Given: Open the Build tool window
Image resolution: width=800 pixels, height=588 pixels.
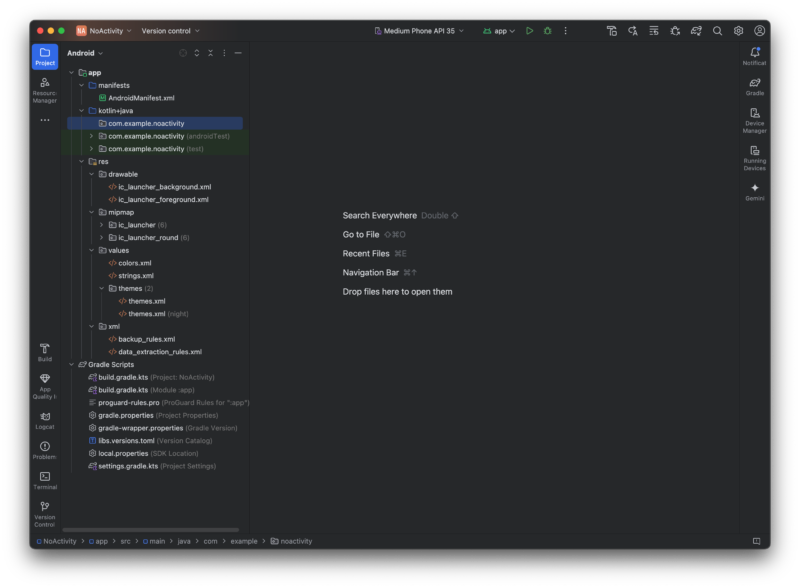Looking at the screenshot, I should click(x=45, y=351).
